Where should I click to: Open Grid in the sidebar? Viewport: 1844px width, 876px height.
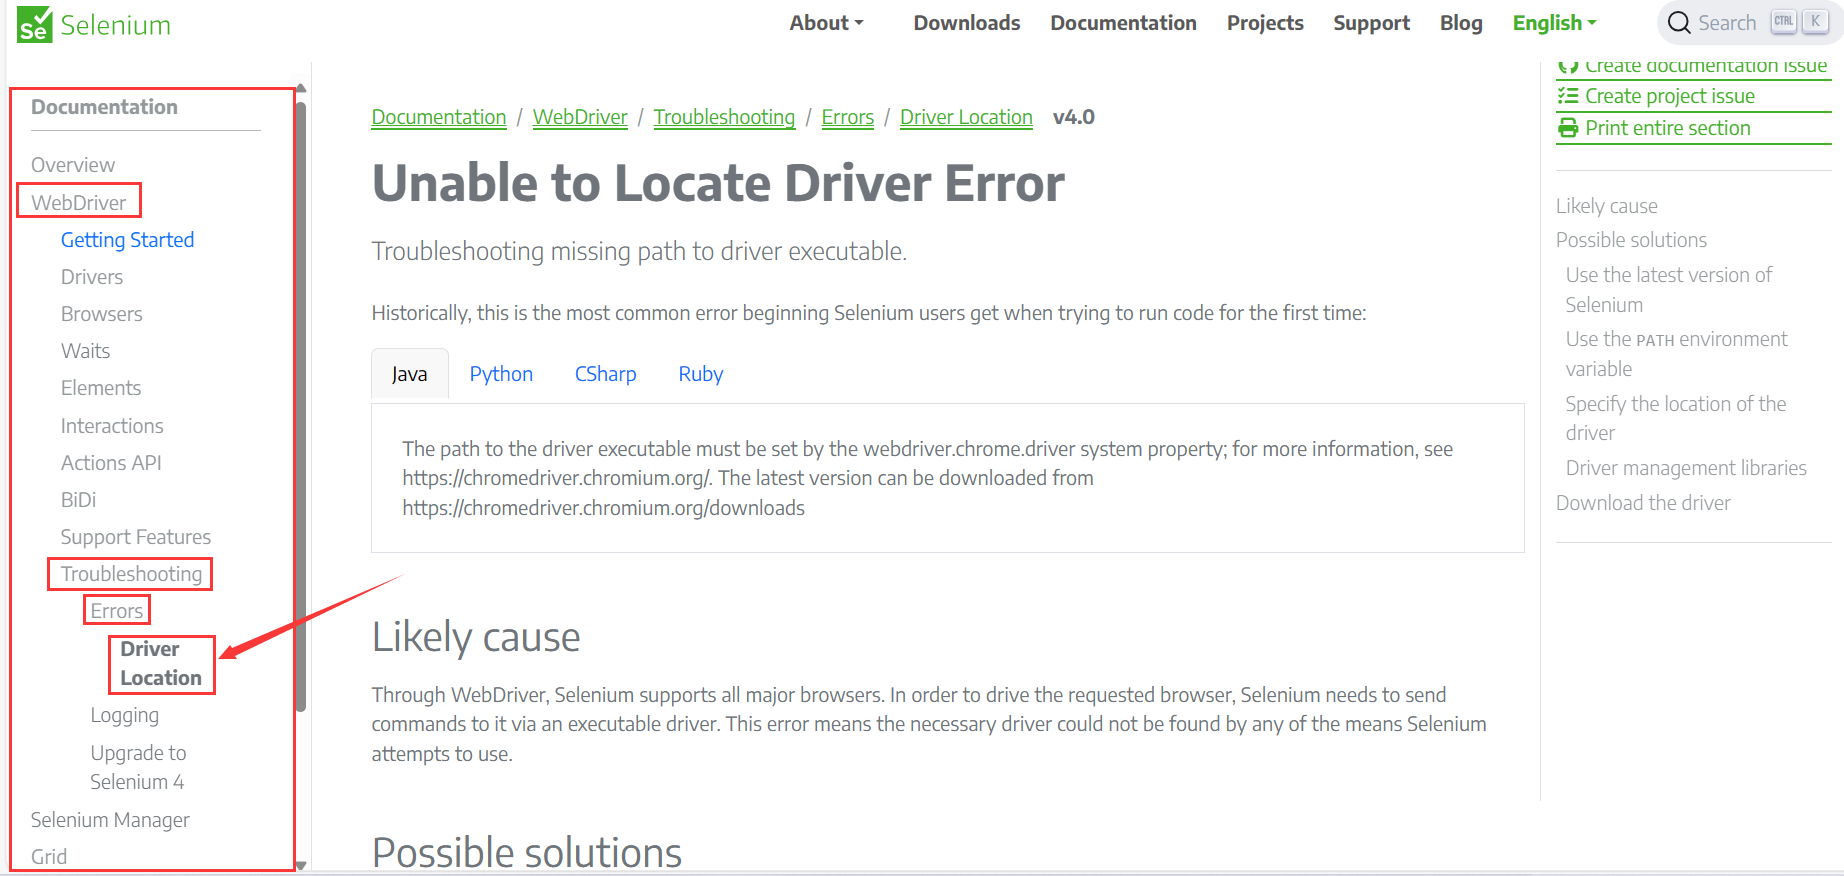(49, 857)
